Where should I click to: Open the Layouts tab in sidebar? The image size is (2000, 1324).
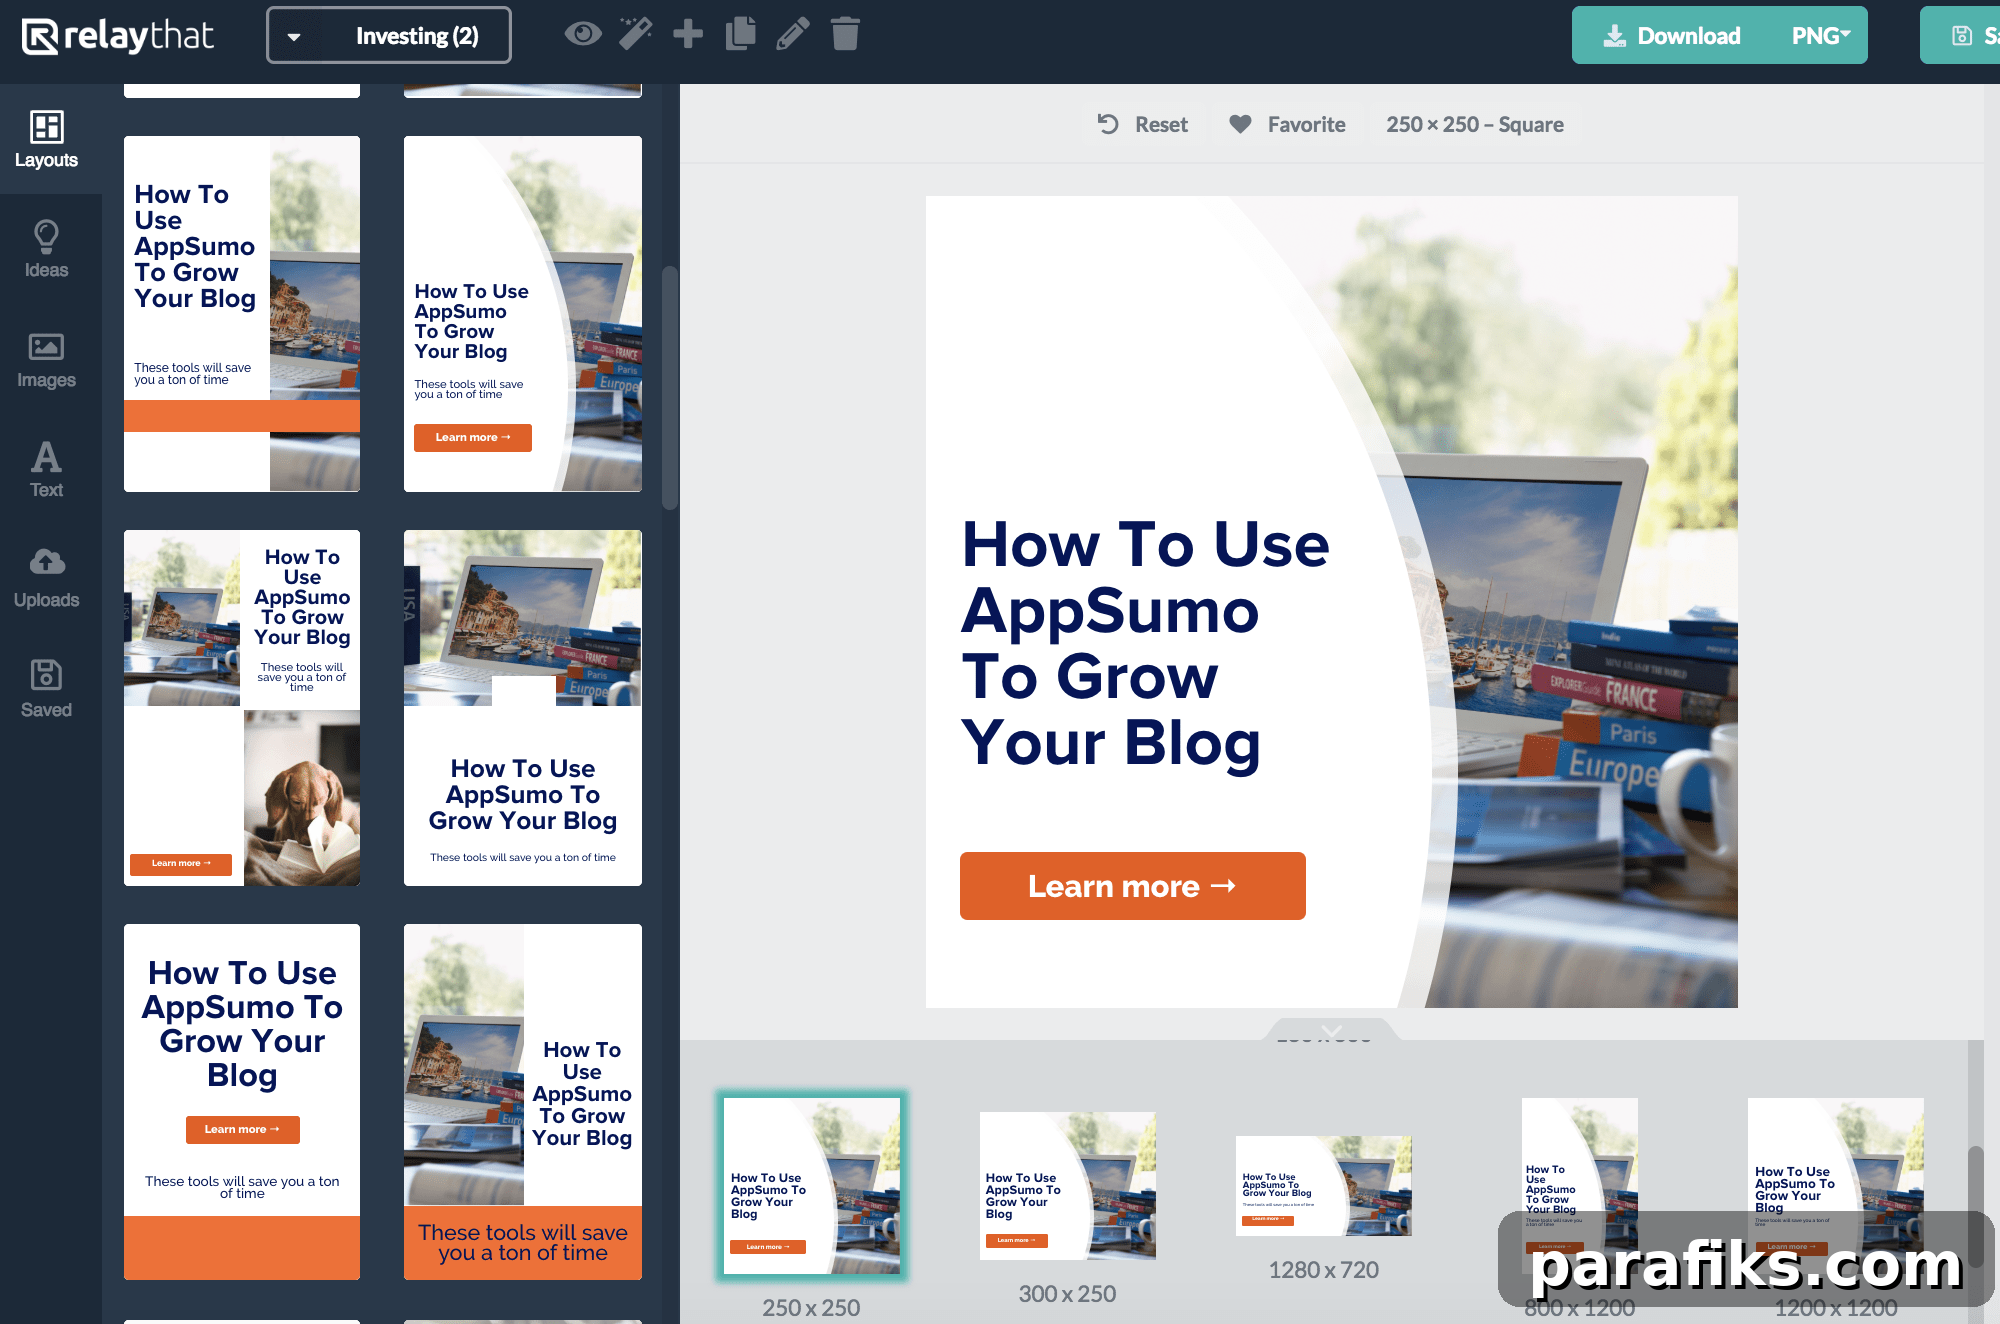tap(47, 139)
